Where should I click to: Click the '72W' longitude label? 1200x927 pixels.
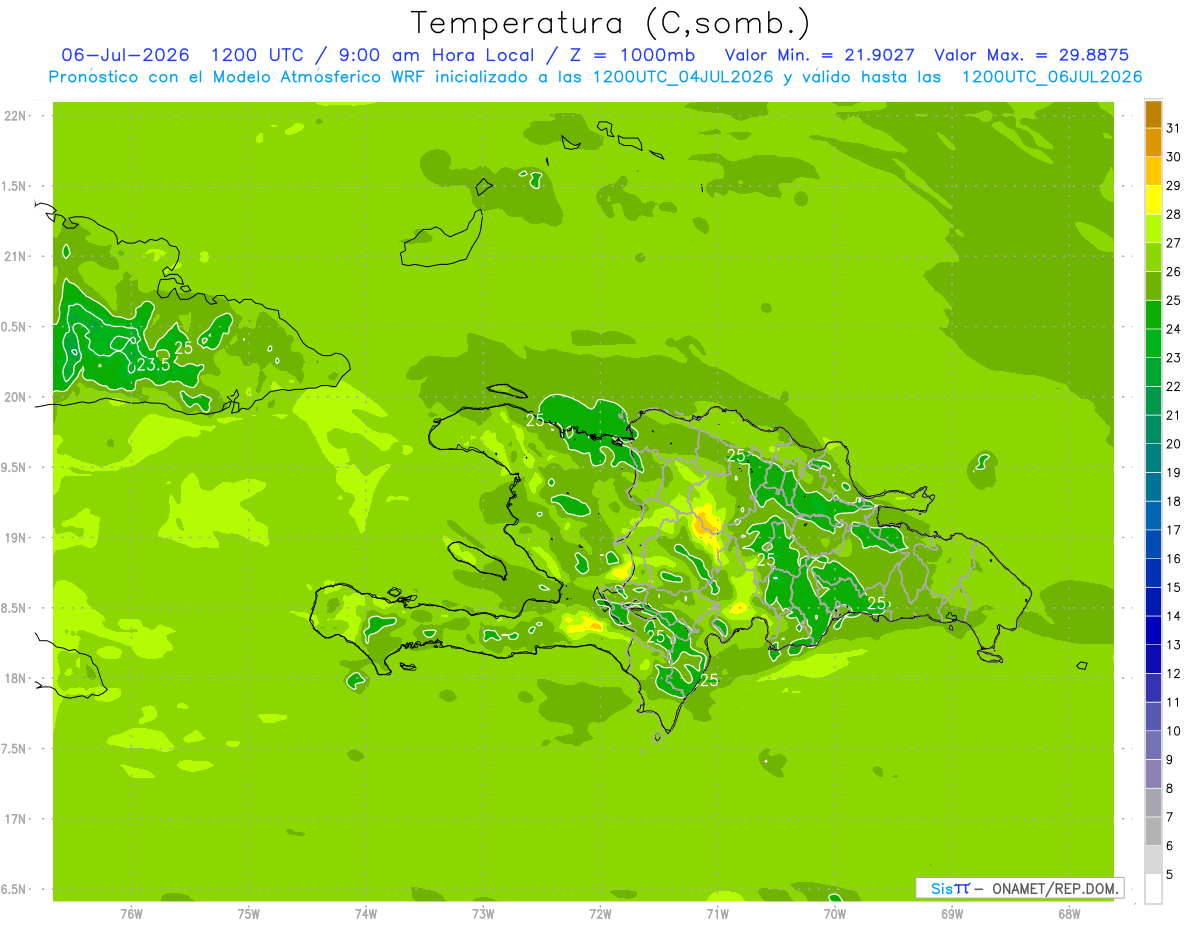coord(600,915)
